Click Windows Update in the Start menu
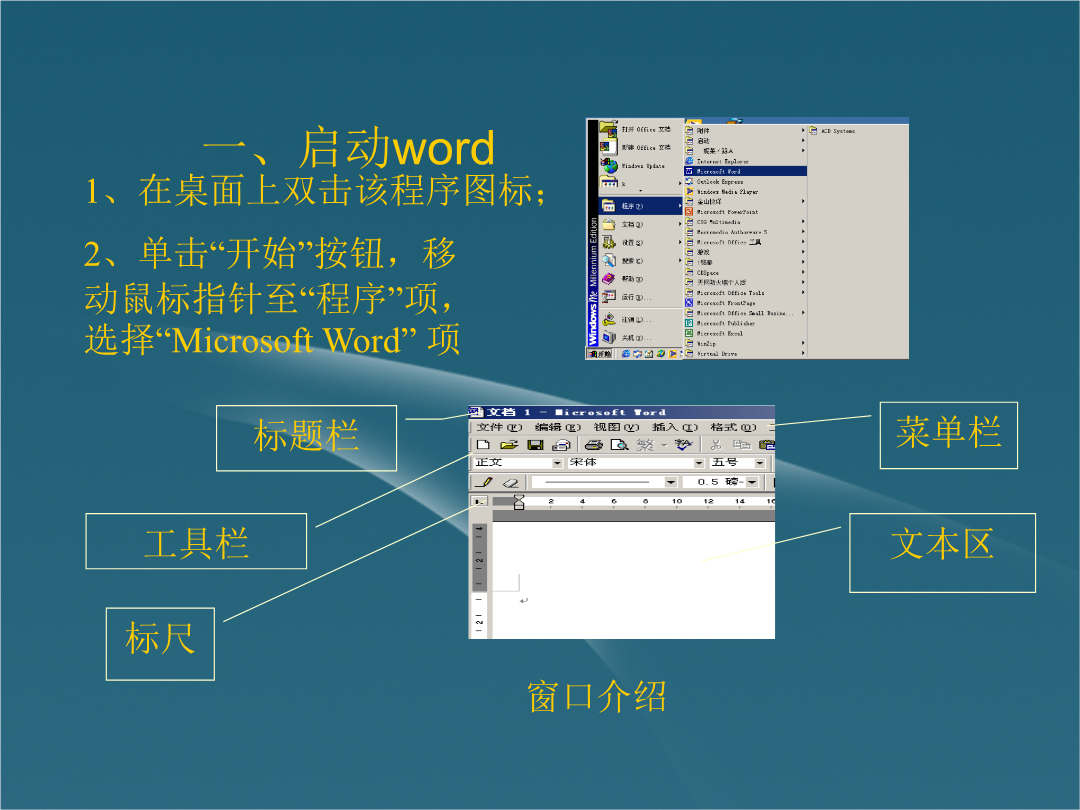This screenshot has height=810, width=1080. click(x=640, y=165)
